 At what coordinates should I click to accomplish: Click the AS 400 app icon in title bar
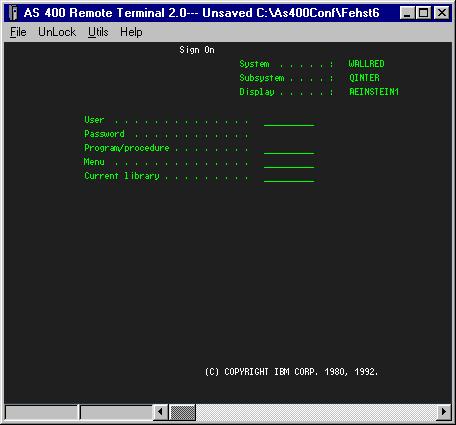point(13,13)
